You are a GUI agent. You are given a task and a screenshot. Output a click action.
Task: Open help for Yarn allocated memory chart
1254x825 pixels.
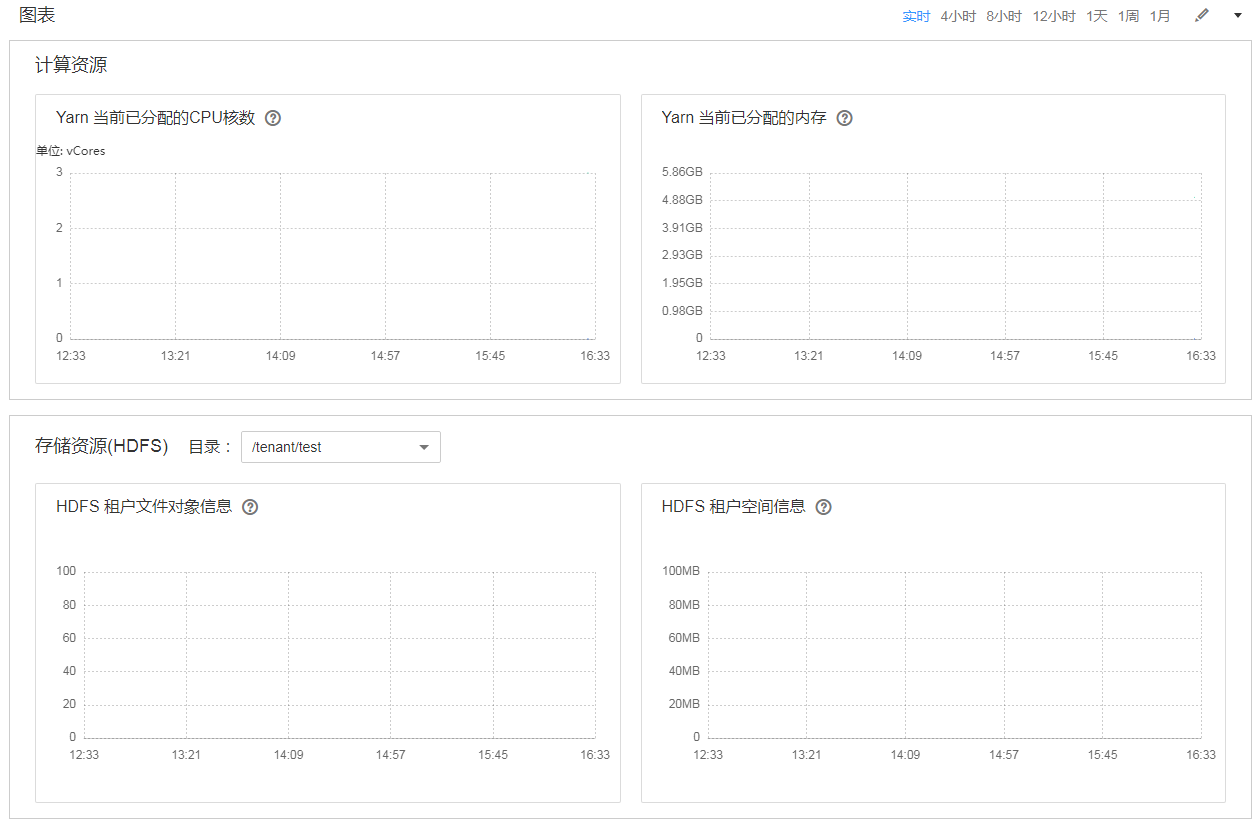(x=844, y=118)
